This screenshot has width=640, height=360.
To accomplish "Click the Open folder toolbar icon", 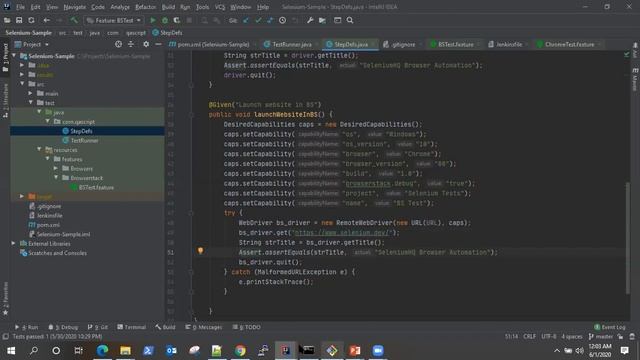I will coord(7,20).
